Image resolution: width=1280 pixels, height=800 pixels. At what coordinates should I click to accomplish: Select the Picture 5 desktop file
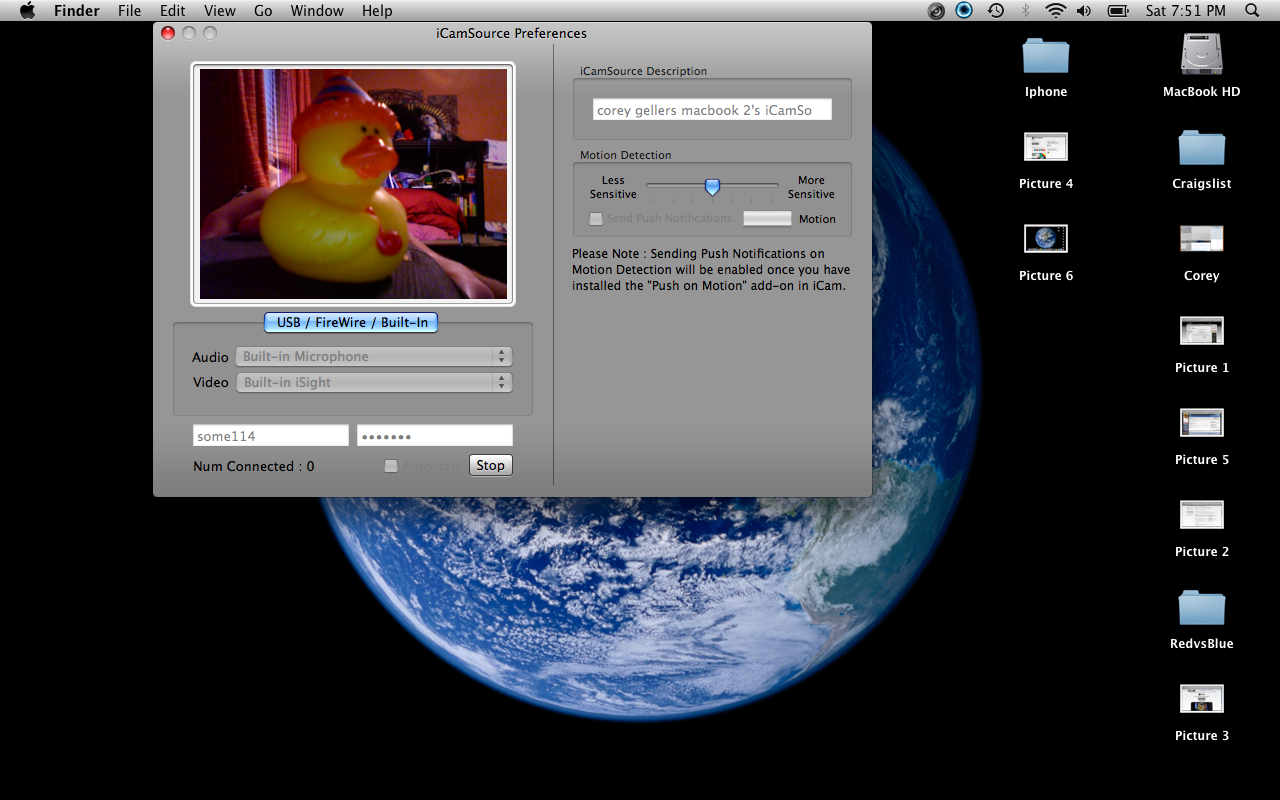coord(1202,423)
